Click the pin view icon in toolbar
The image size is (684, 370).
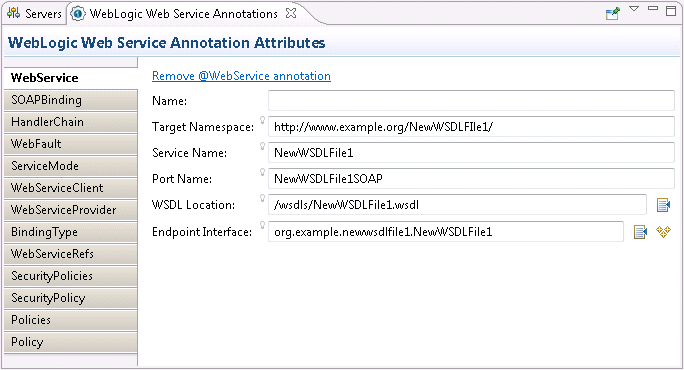point(612,14)
